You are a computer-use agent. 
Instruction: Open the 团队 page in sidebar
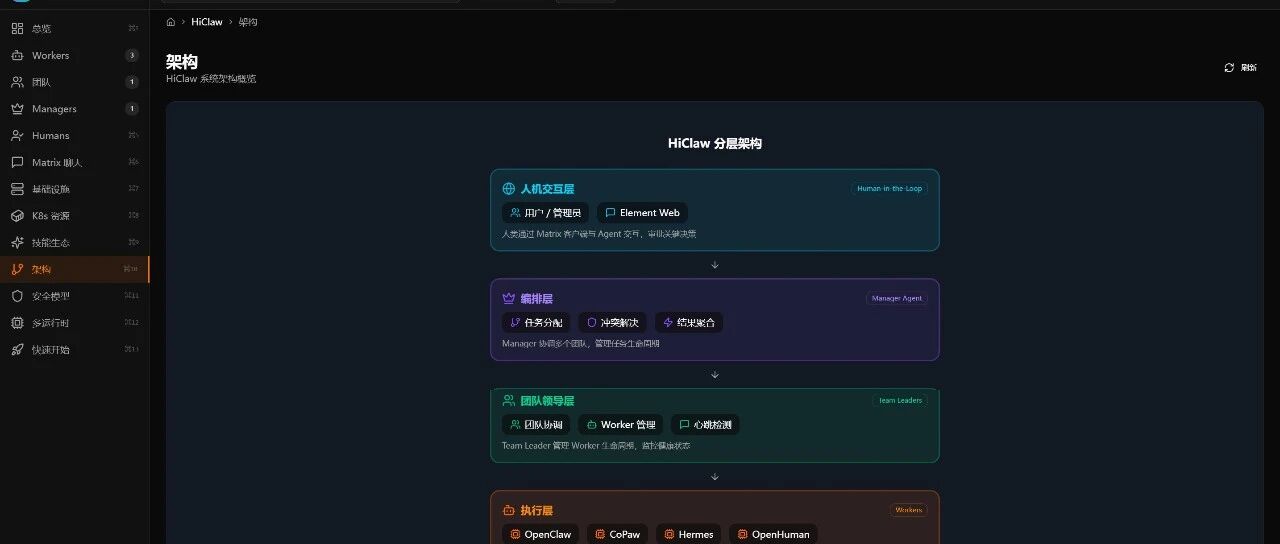pyautogui.click(x=75, y=82)
